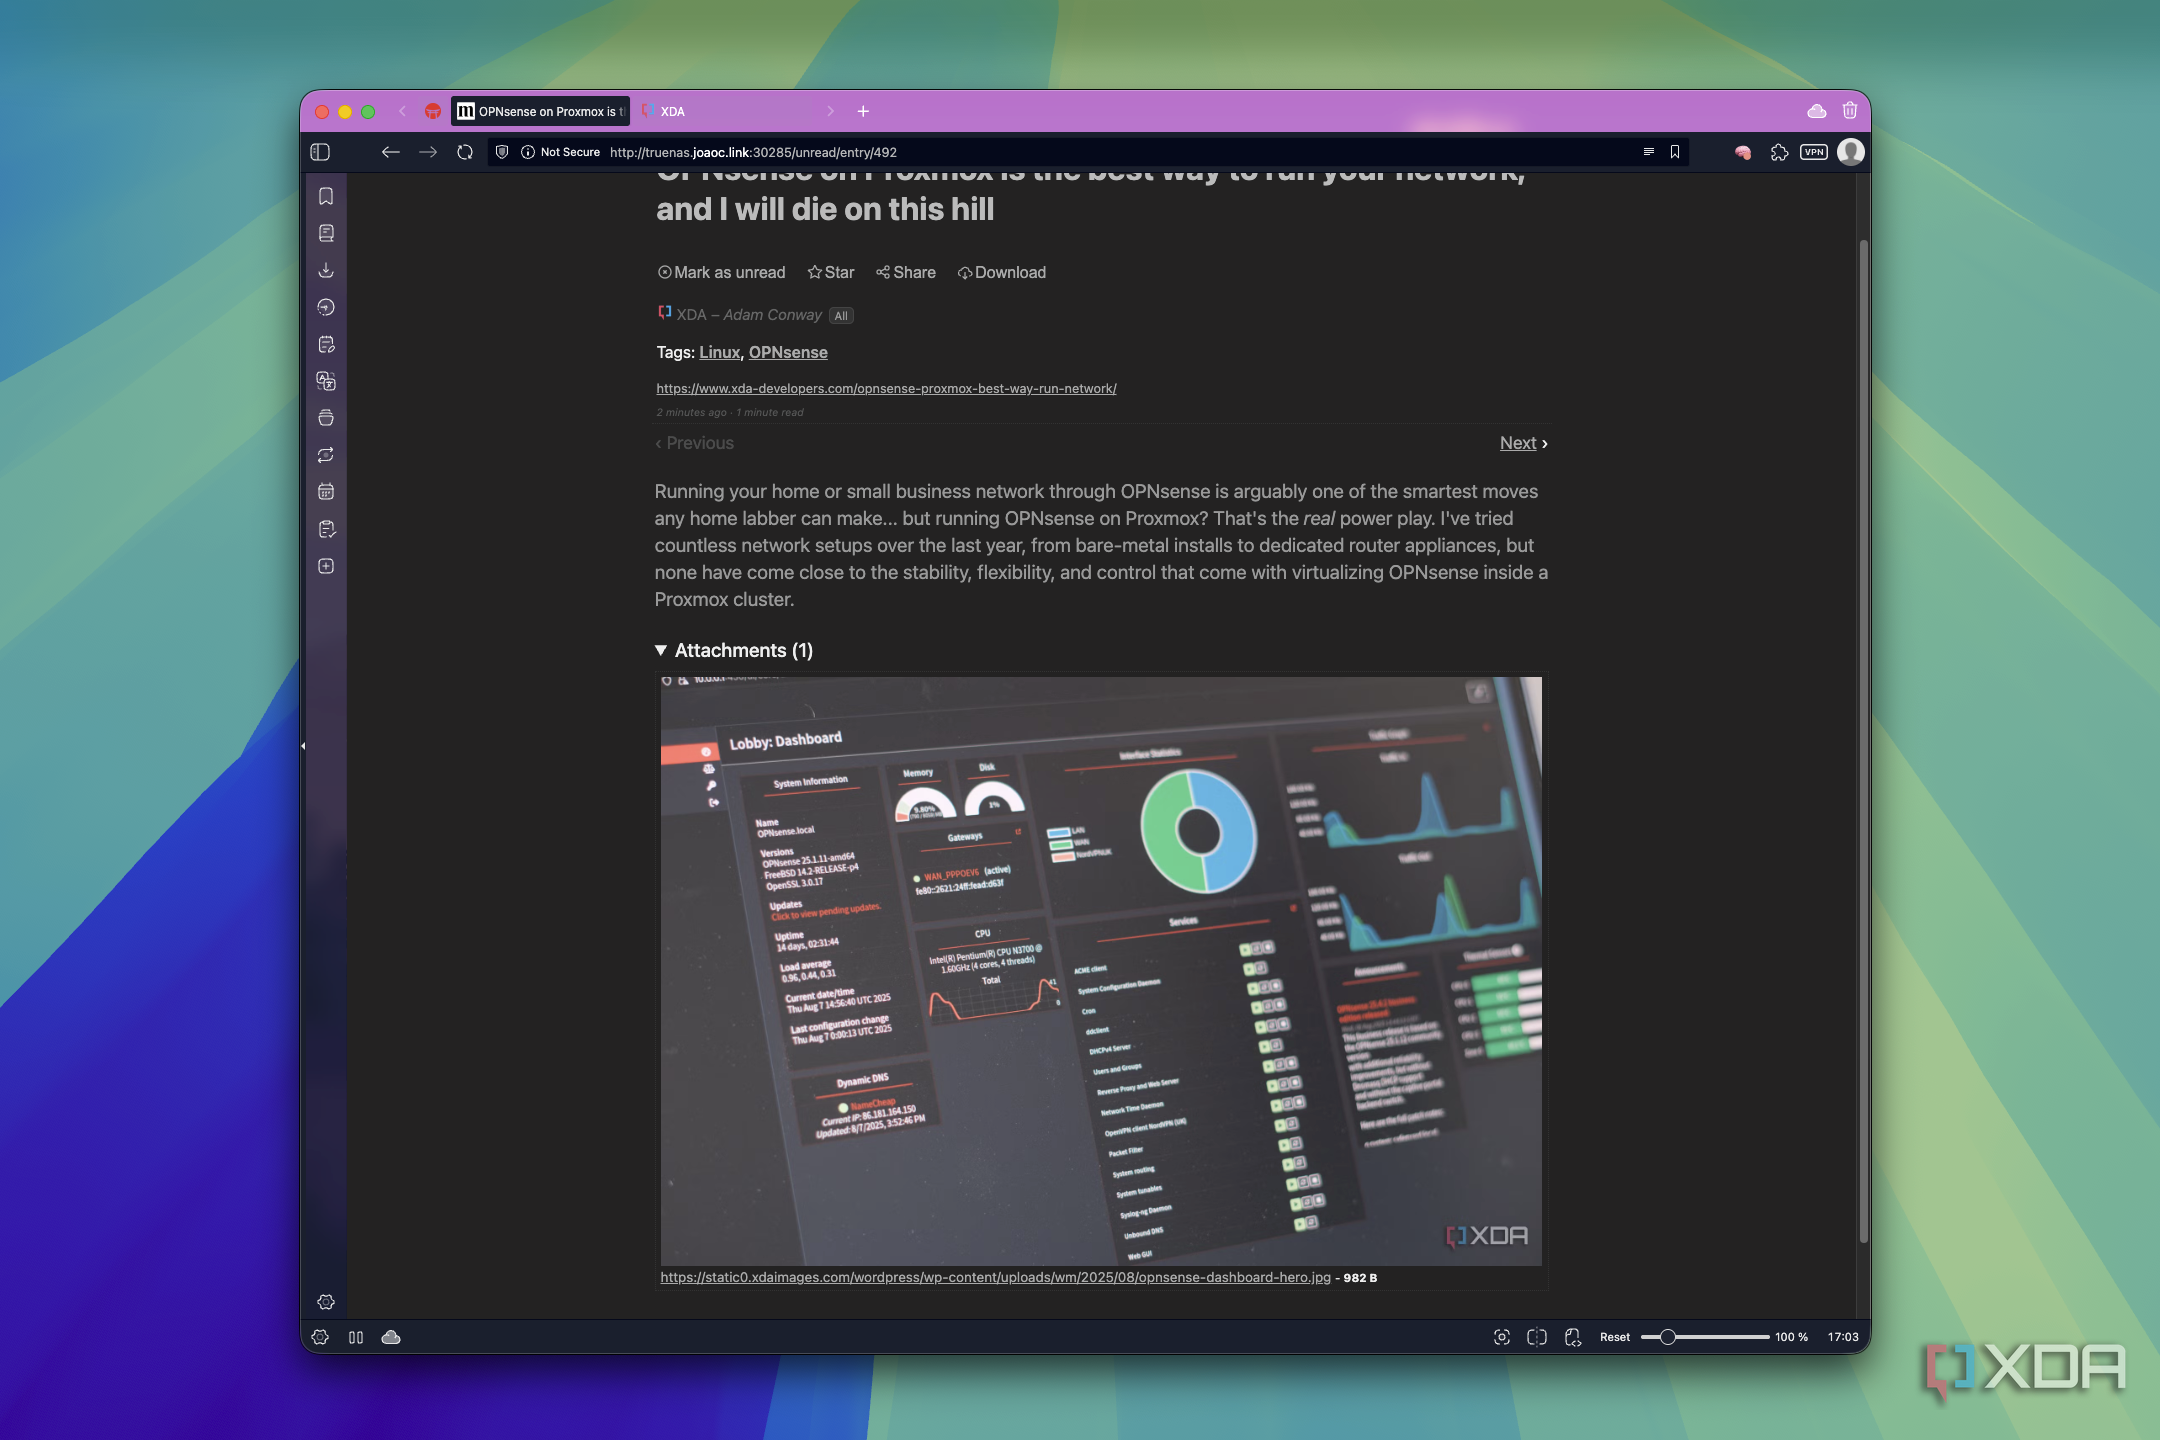Open the user profile avatar

[1851, 152]
